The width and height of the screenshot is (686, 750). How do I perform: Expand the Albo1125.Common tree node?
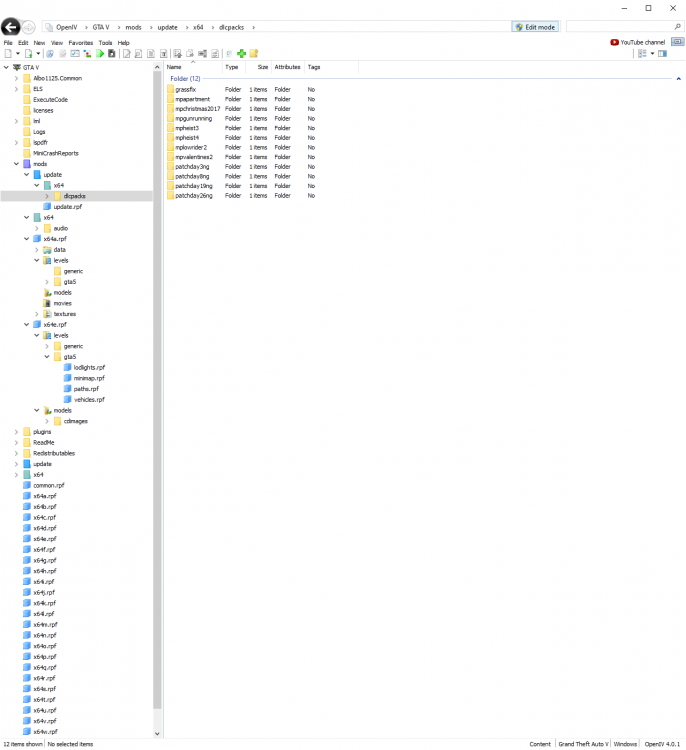point(16,78)
